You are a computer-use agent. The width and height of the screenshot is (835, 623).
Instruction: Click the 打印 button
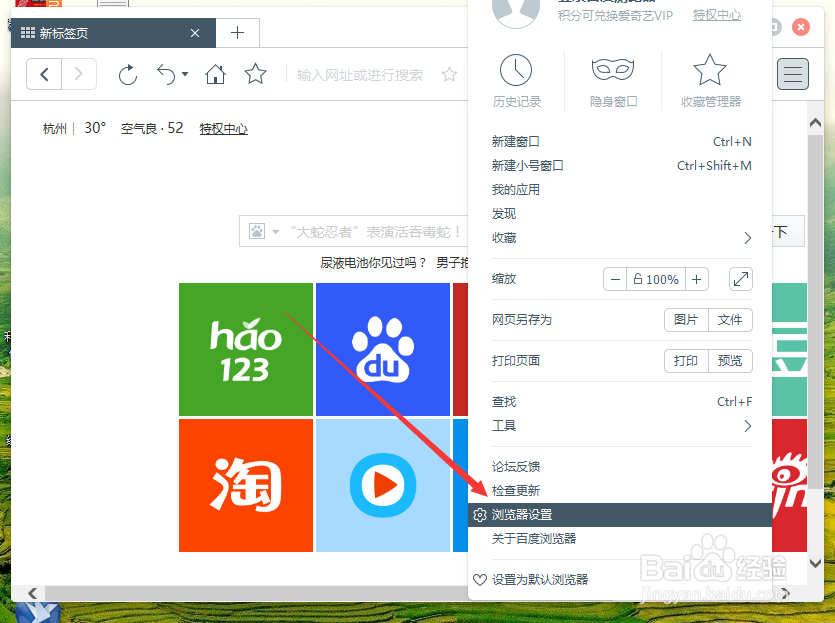pyautogui.click(x=686, y=360)
